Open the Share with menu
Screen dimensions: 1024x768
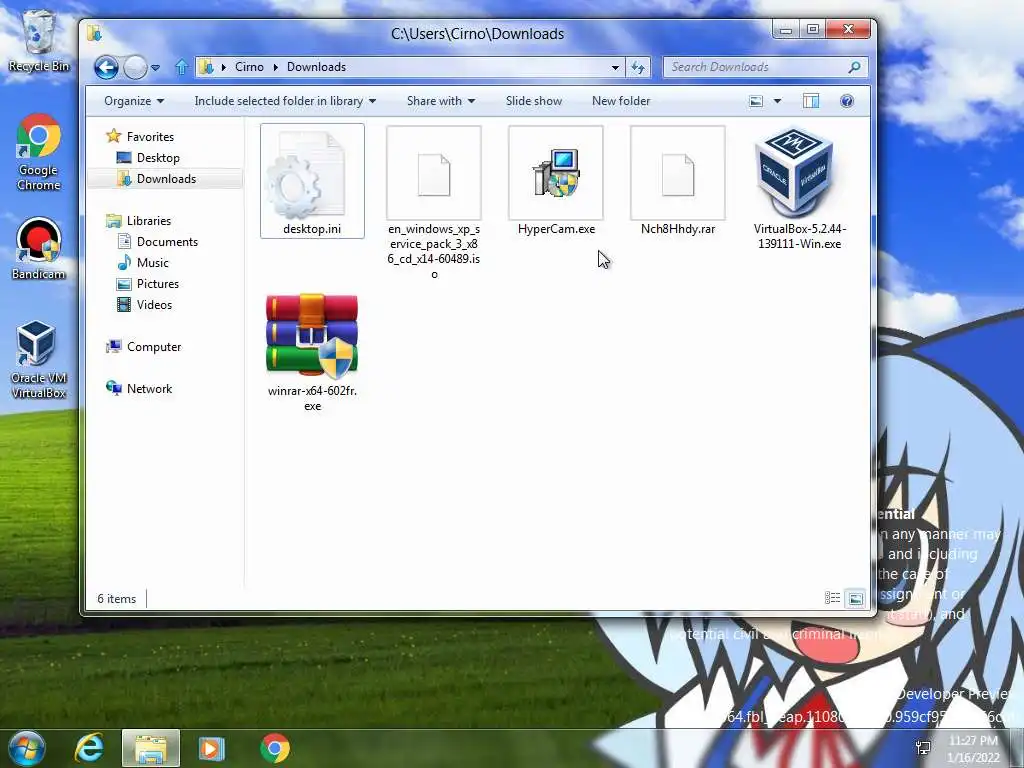pos(441,101)
